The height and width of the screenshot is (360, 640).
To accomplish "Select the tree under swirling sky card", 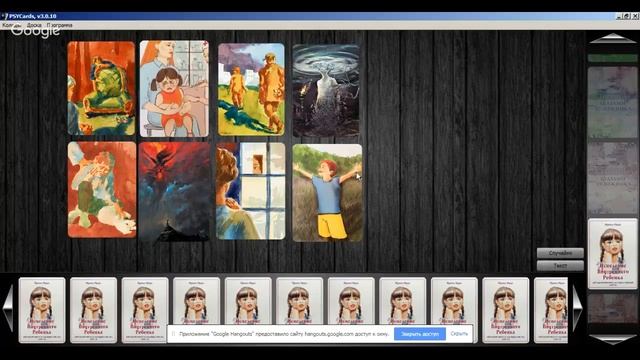I will click(x=326, y=91).
